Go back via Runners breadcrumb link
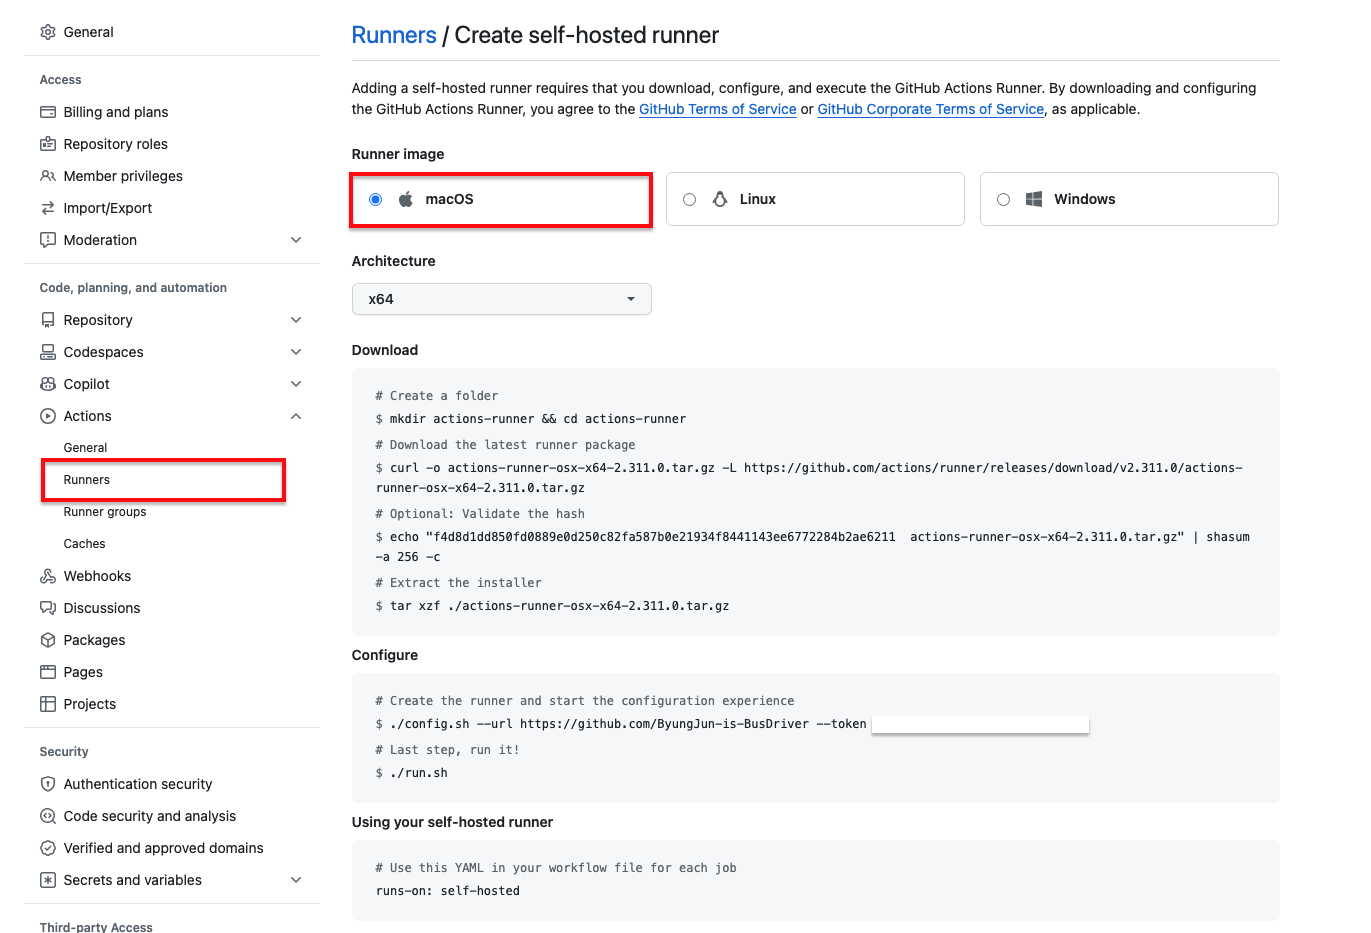Viewport: 1371px width, 933px height. (x=394, y=35)
